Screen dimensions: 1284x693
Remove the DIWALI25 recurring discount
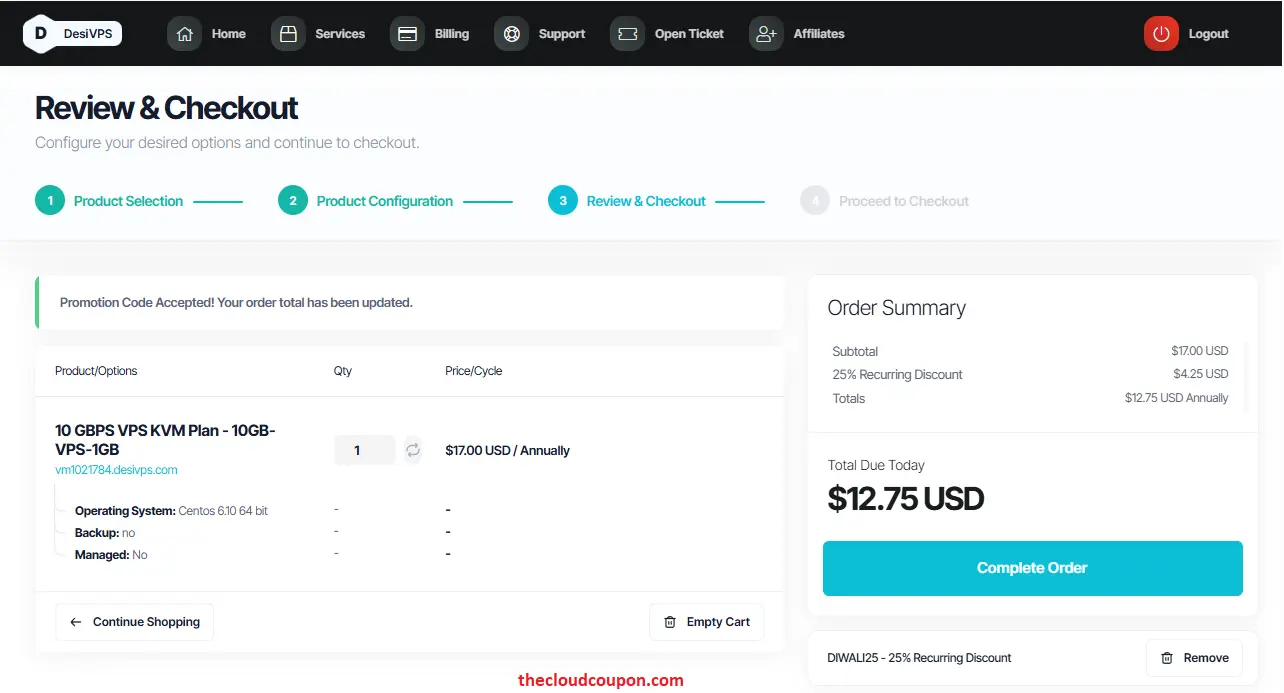[x=1194, y=657]
